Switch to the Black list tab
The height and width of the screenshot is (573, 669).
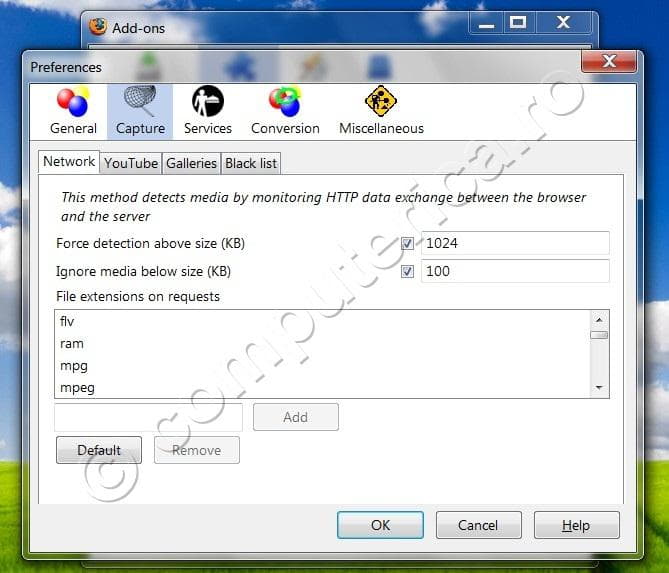tap(251, 163)
